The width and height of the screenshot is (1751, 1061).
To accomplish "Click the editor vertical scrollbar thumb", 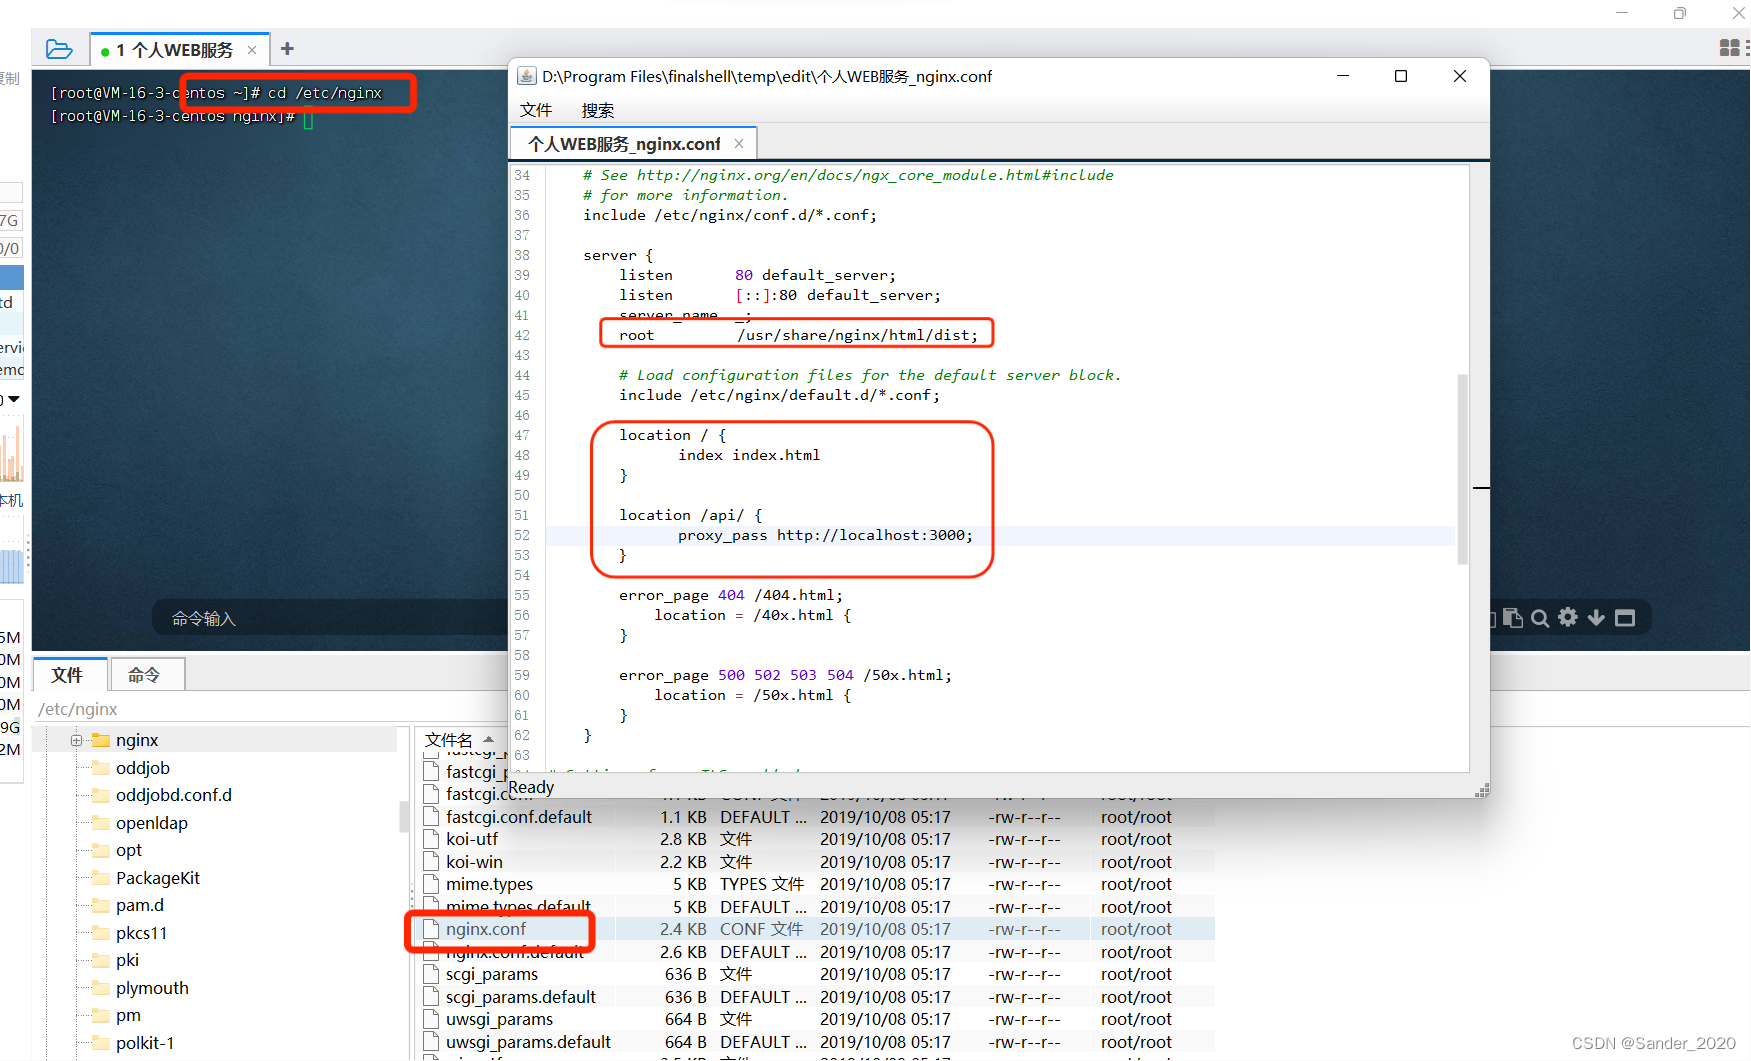I will tap(1462, 469).
